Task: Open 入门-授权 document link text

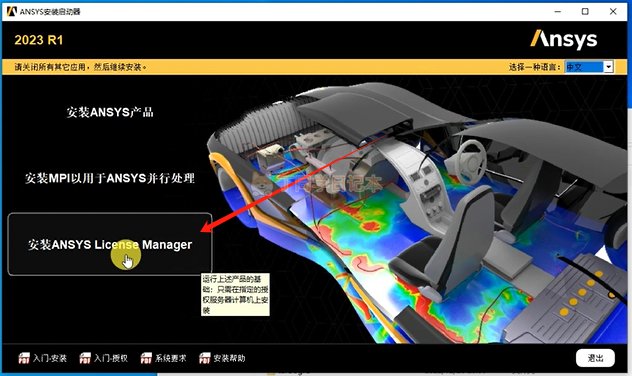Action: pyautogui.click(x=111, y=358)
